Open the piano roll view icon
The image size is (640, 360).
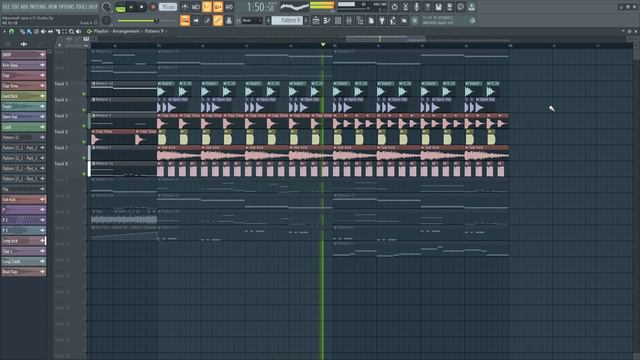(x=327, y=20)
